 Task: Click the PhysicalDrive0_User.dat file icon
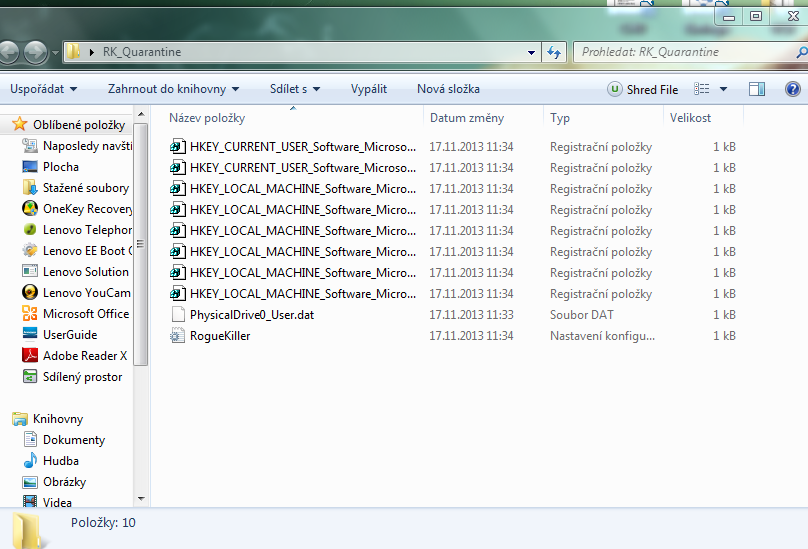(178, 314)
